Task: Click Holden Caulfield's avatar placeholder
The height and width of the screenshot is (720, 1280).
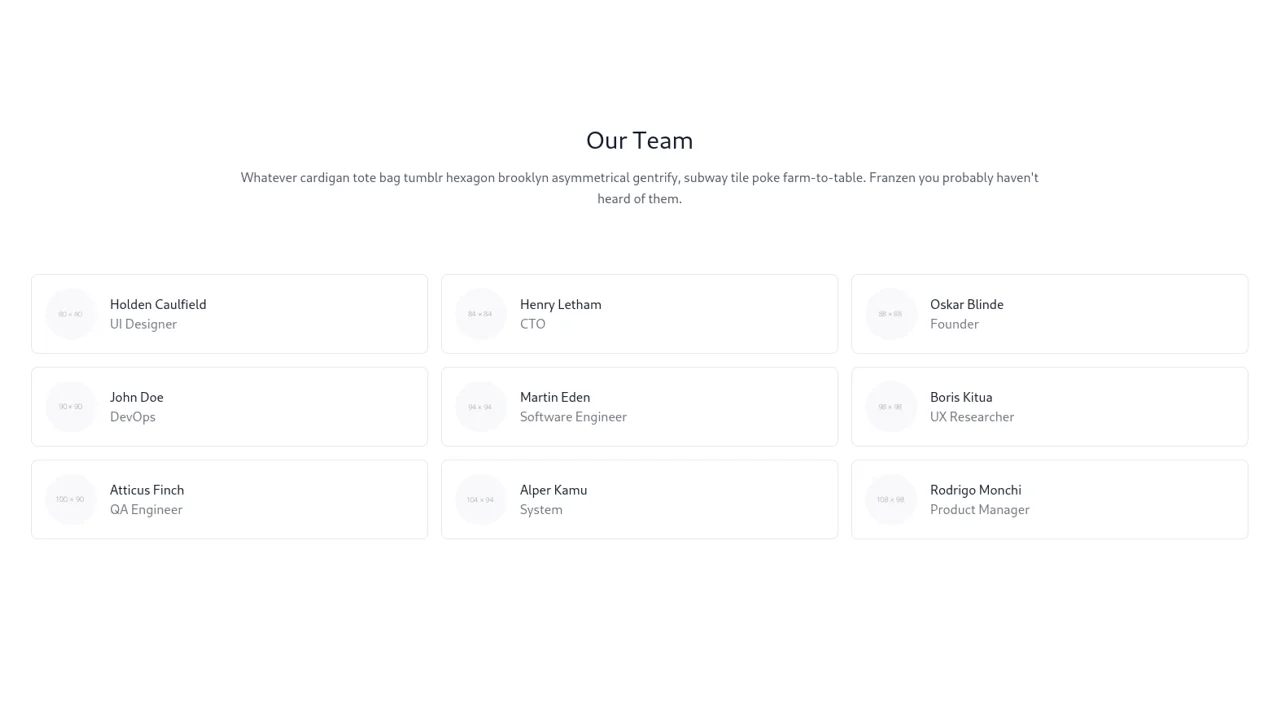Action: coord(70,313)
